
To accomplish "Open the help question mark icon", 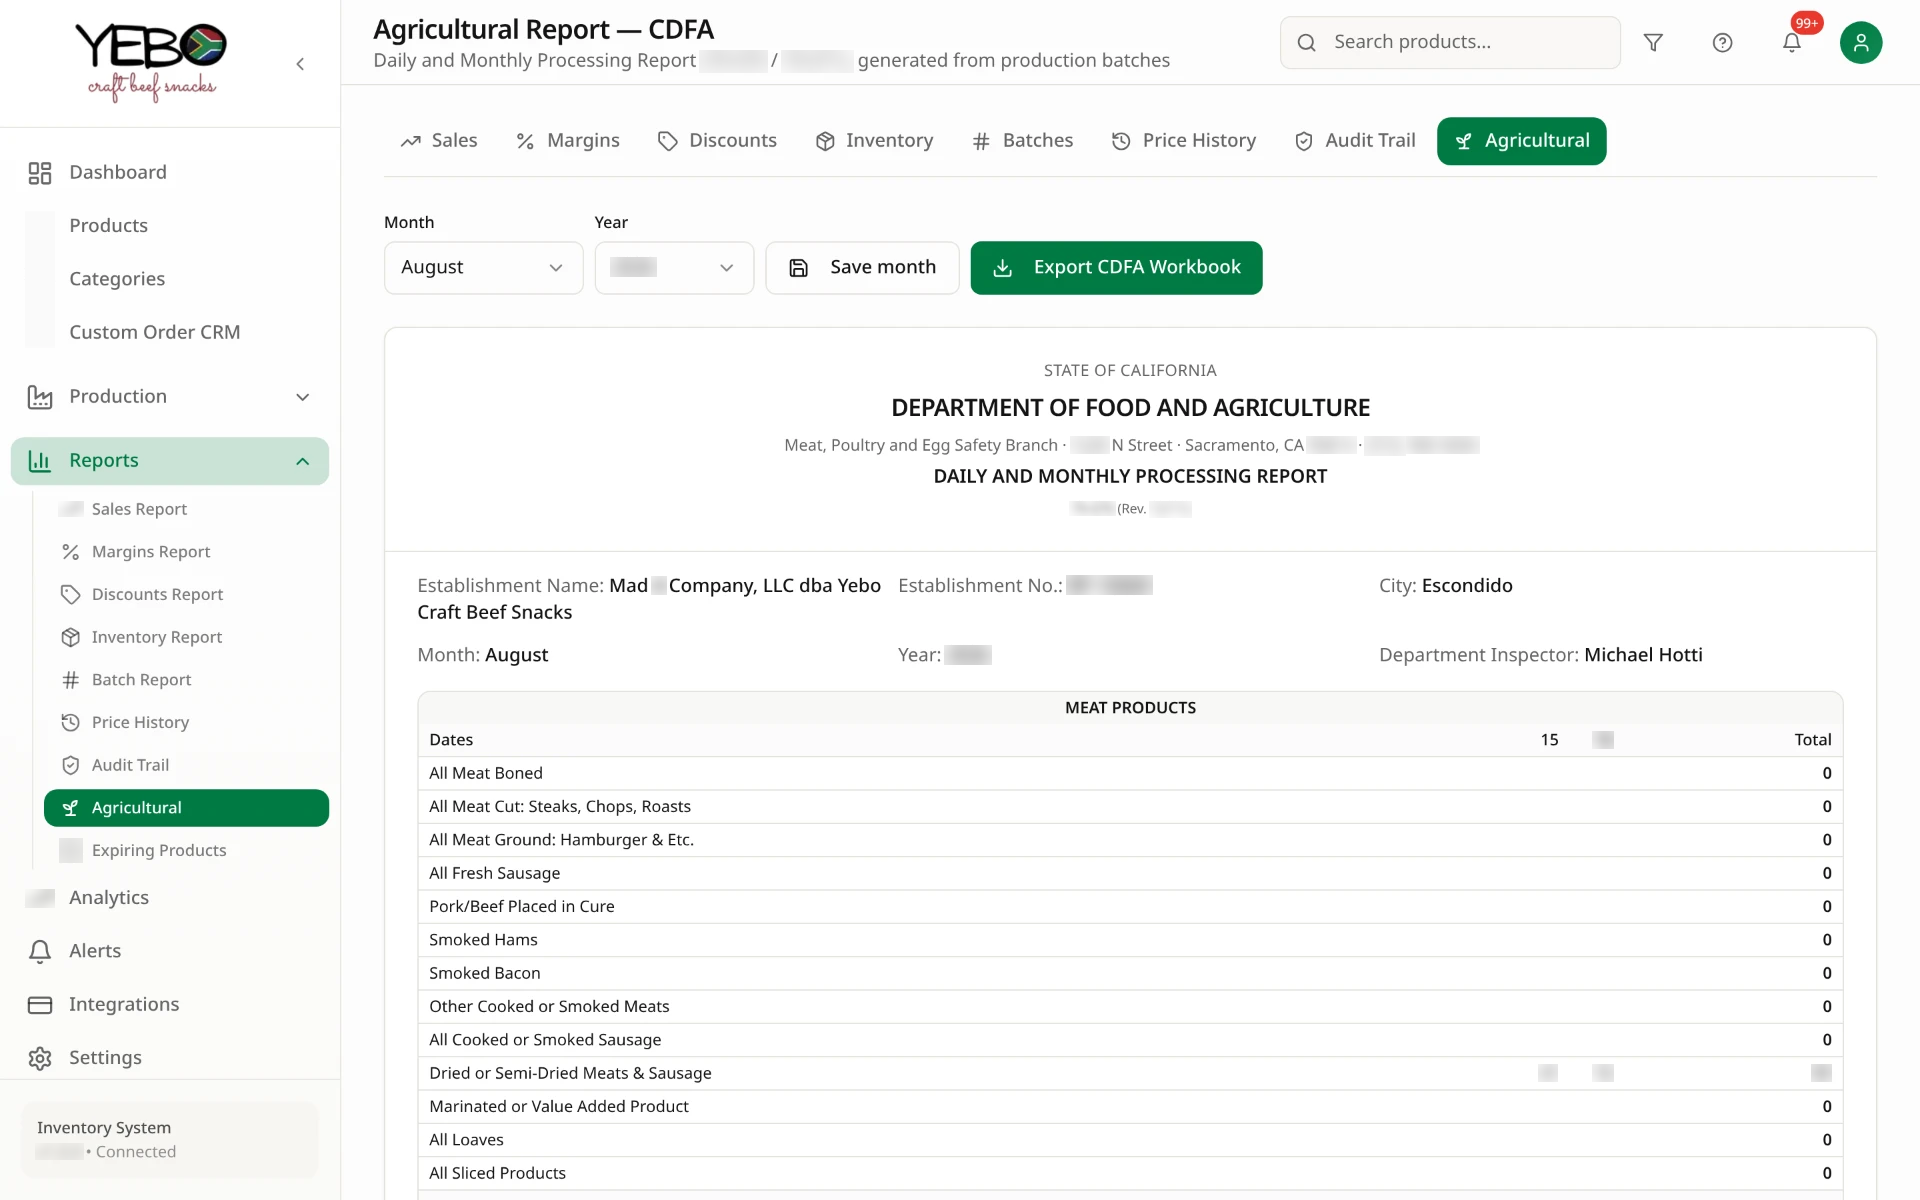I will 1722,42.
